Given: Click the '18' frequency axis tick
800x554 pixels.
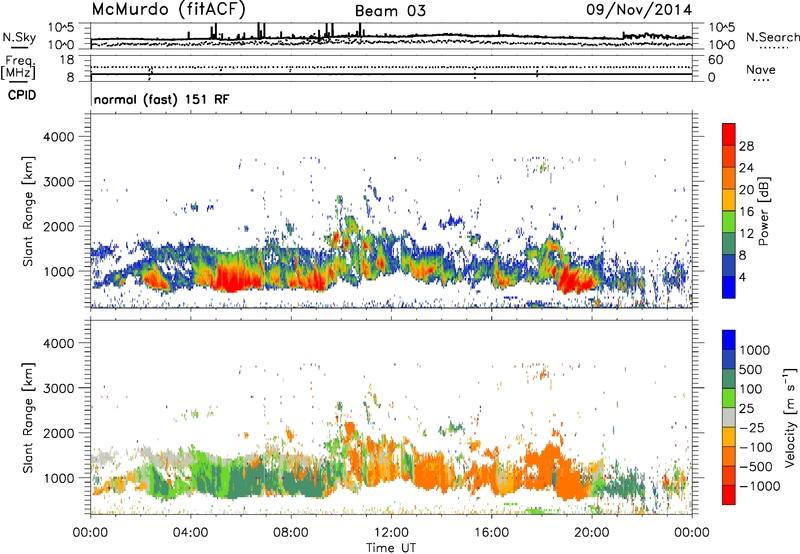Looking at the screenshot, I should [x=67, y=60].
